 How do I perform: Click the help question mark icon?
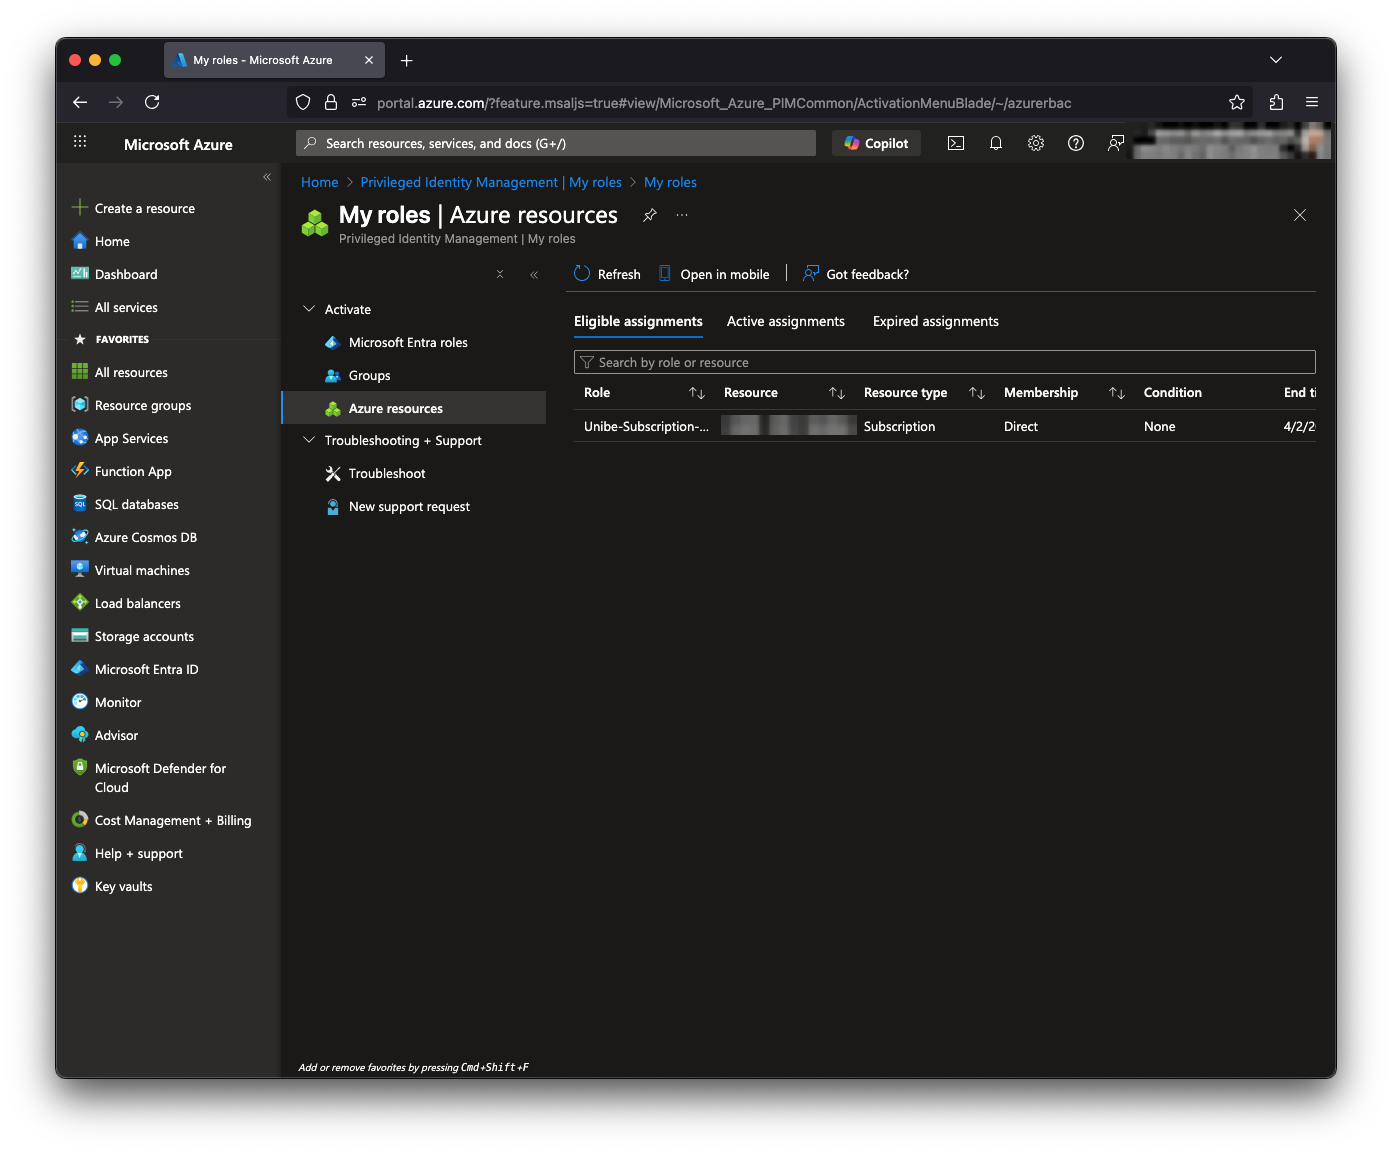click(1076, 143)
